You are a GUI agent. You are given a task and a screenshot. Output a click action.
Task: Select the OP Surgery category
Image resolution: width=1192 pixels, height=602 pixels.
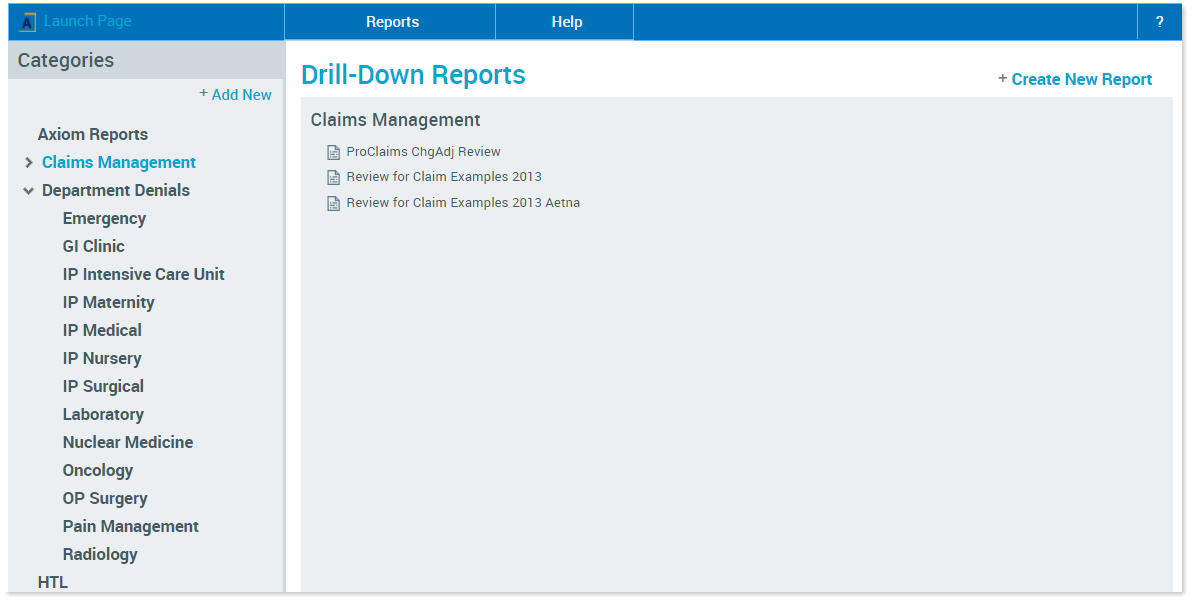click(104, 498)
